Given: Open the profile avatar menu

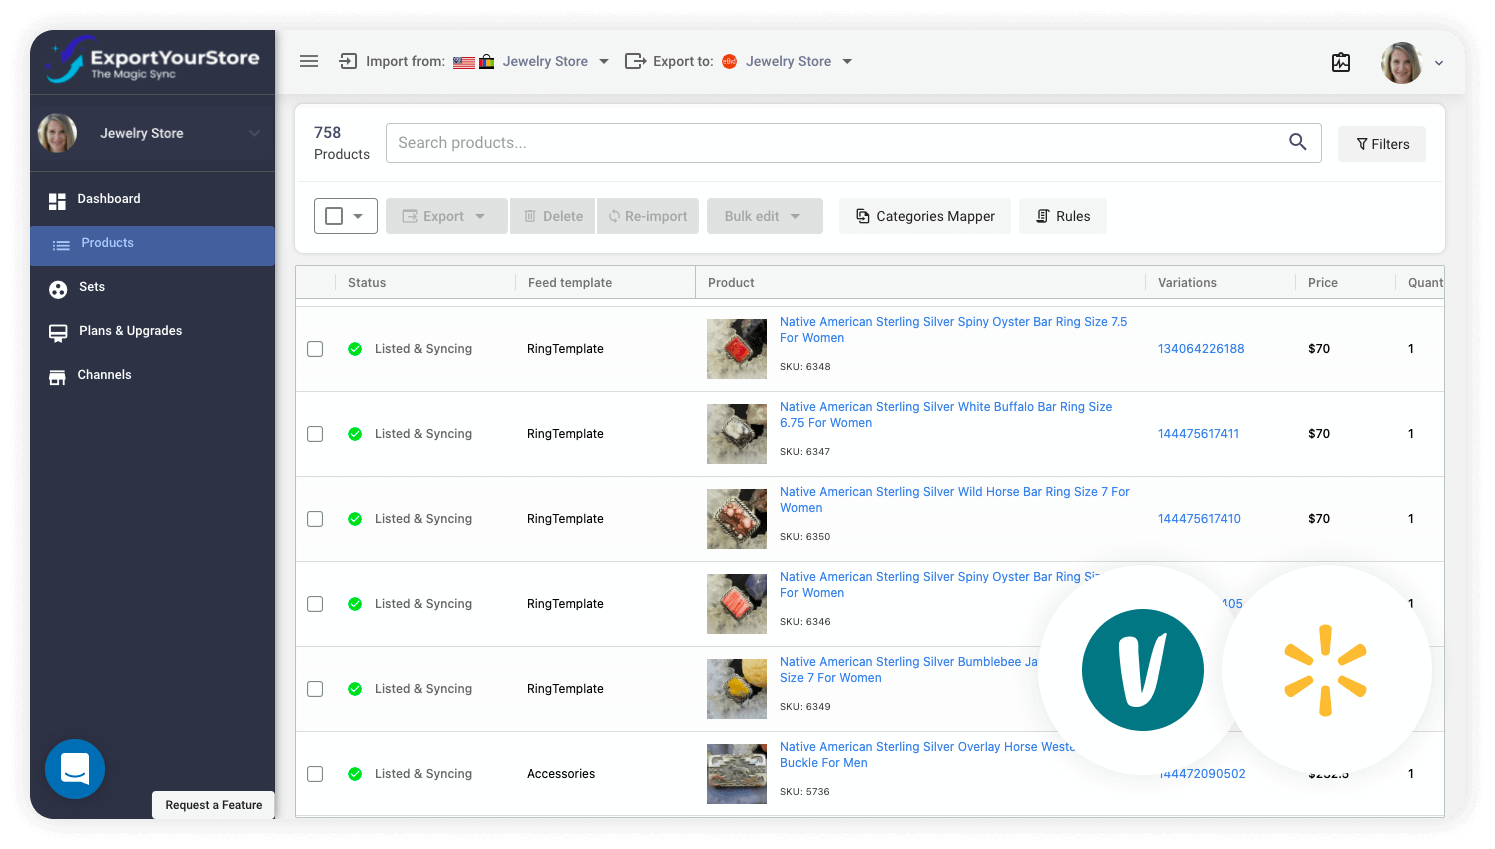Looking at the screenshot, I should pyautogui.click(x=1401, y=62).
